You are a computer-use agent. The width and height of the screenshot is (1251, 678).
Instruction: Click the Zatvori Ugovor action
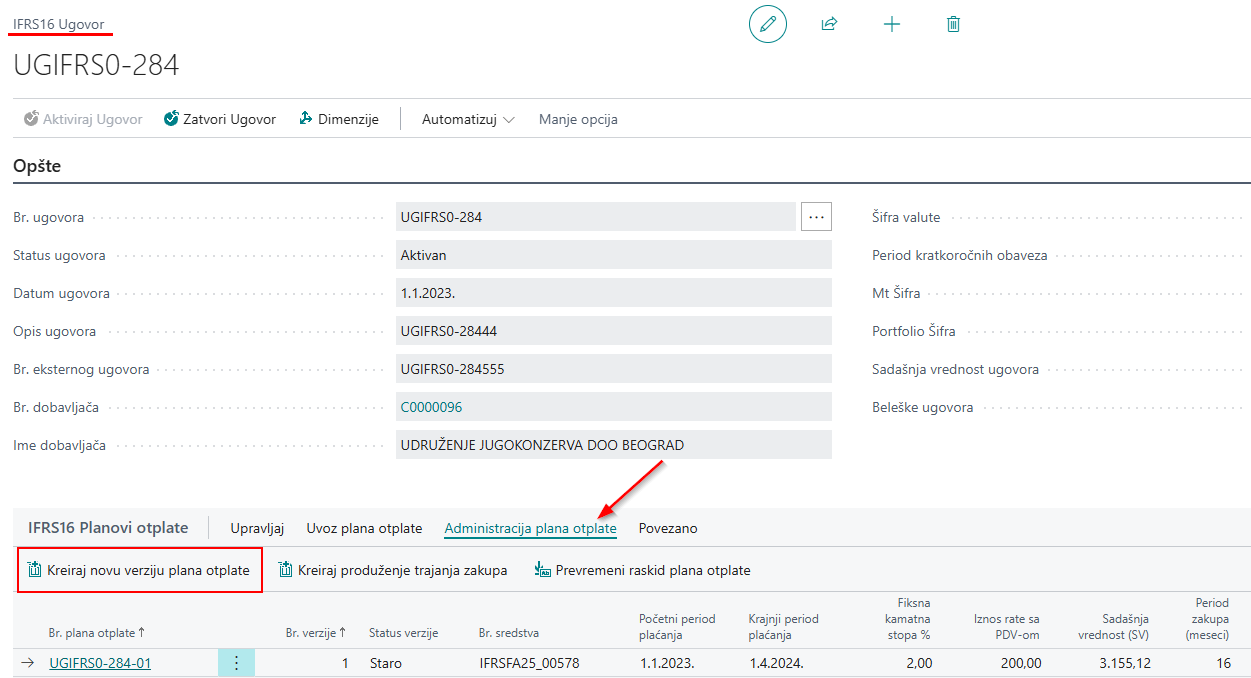pyautogui.click(x=220, y=119)
